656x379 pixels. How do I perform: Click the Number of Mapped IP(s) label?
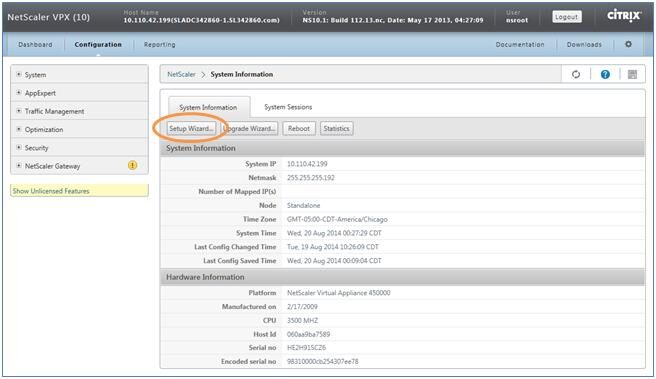pos(237,192)
